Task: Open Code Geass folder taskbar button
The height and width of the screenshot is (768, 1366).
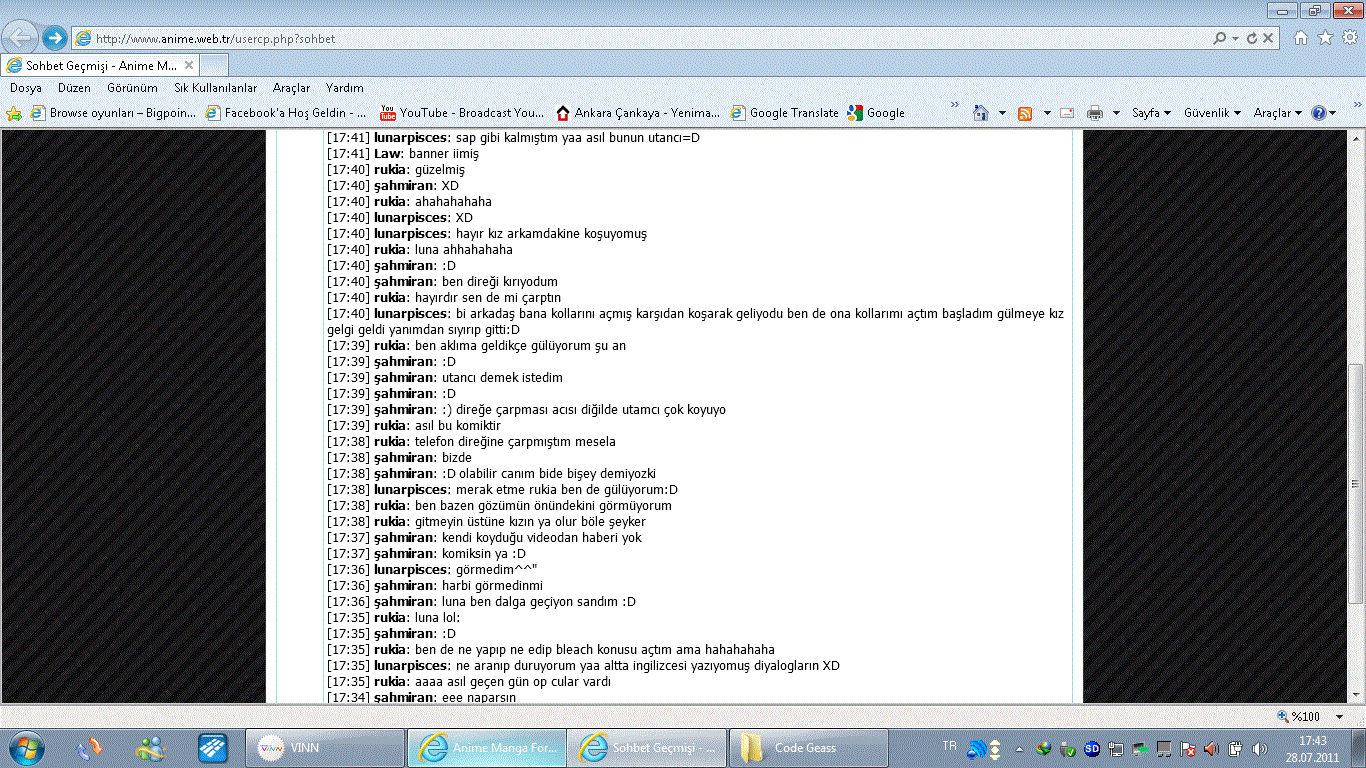Action: pyautogui.click(x=810, y=747)
